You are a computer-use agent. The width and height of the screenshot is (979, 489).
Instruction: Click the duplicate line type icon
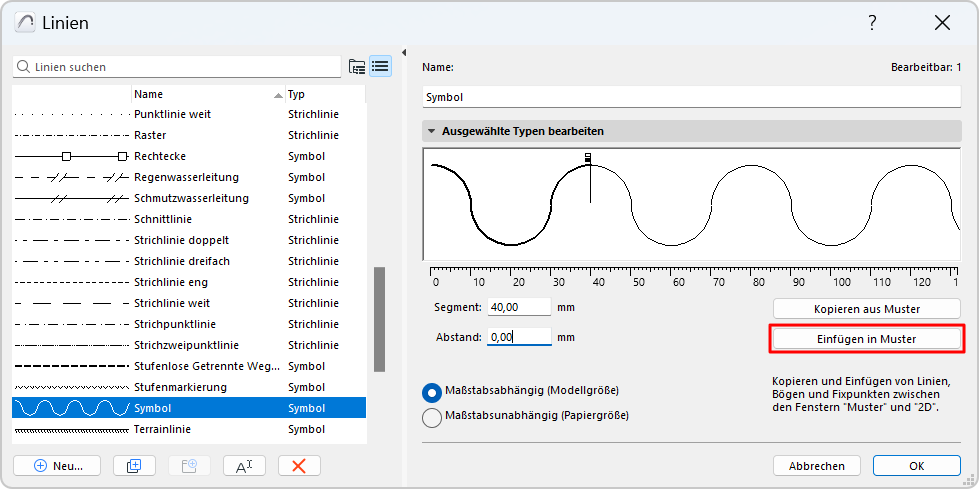coord(134,465)
